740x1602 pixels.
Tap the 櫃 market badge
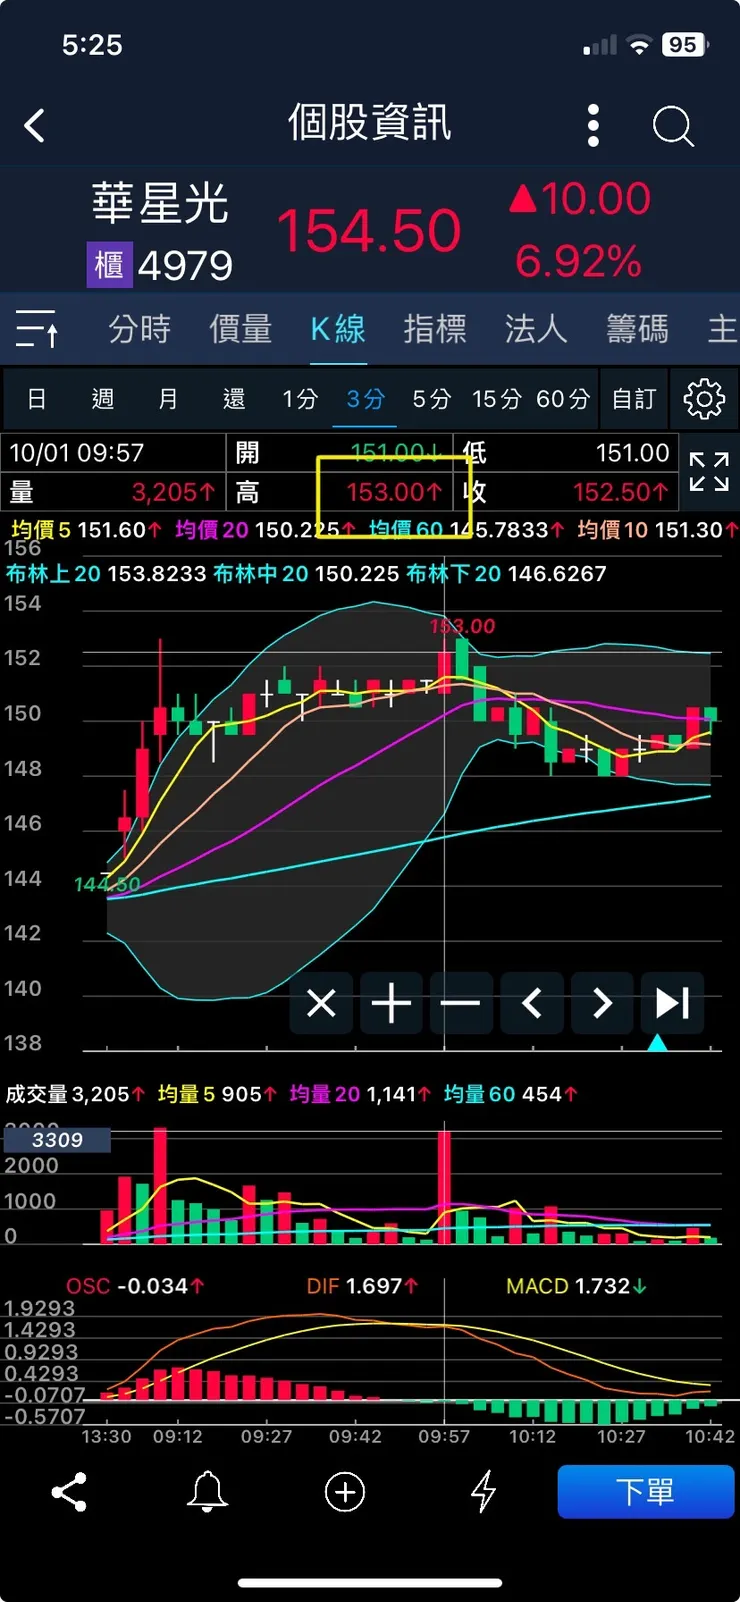click(x=109, y=266)
